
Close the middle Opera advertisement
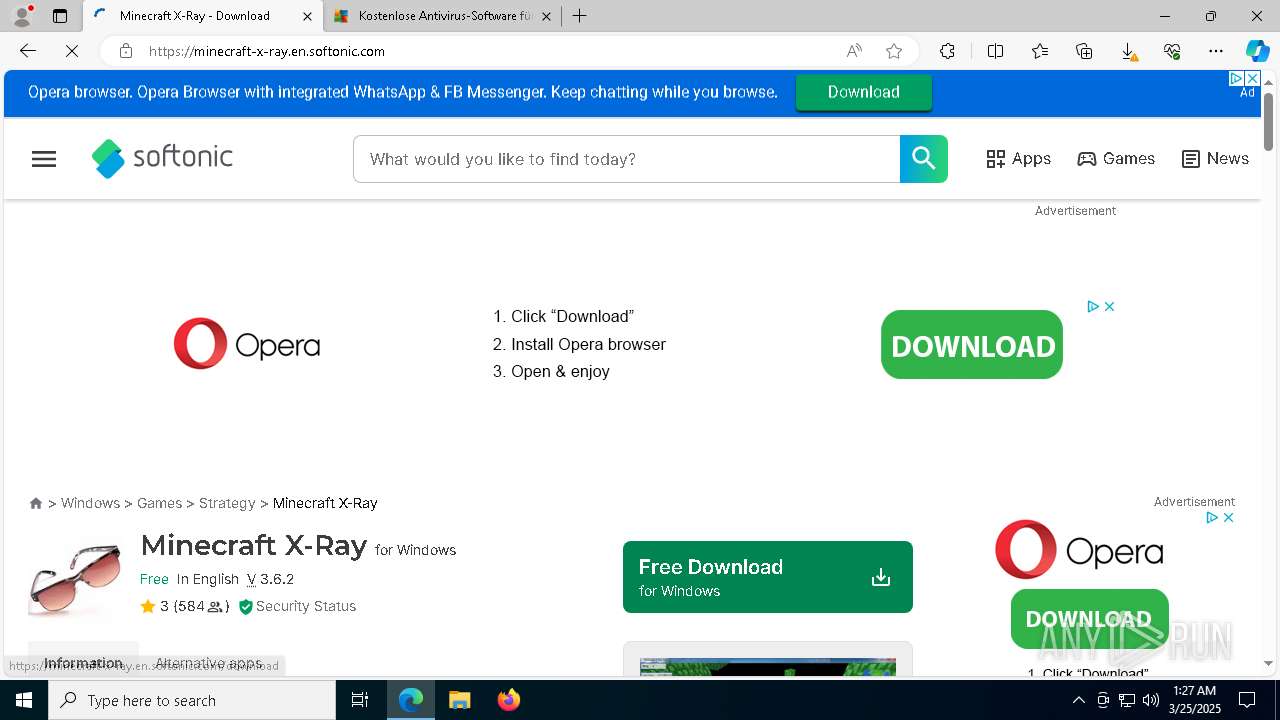click(1109, 306)
